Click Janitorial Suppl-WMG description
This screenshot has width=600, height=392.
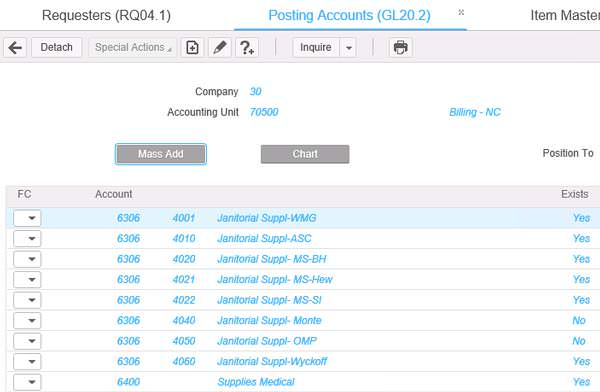pyautogui.click(x=267, y=218)
